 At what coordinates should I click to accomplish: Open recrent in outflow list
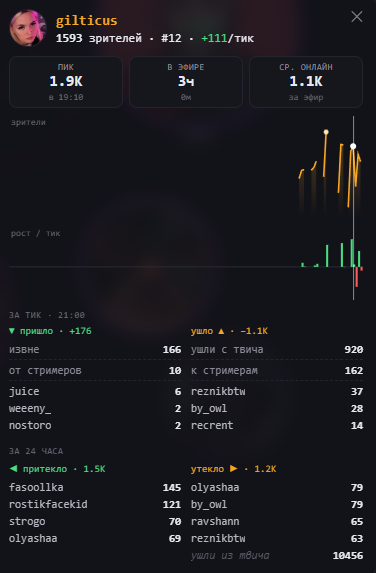(277, 425)
